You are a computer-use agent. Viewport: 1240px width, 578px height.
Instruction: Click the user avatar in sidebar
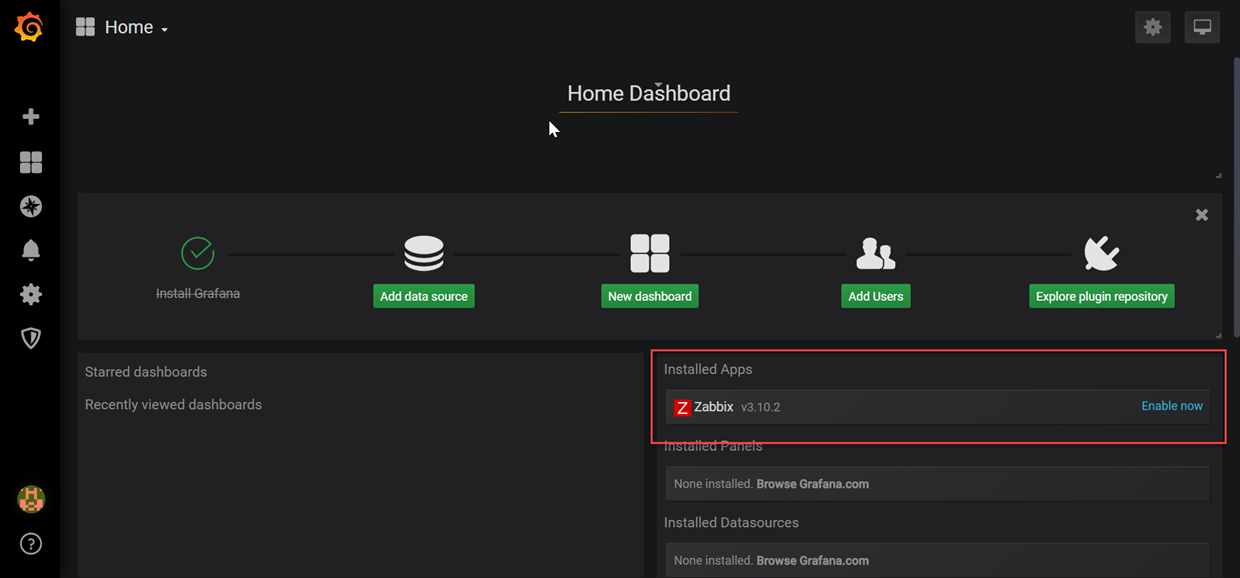coord(31,499)
